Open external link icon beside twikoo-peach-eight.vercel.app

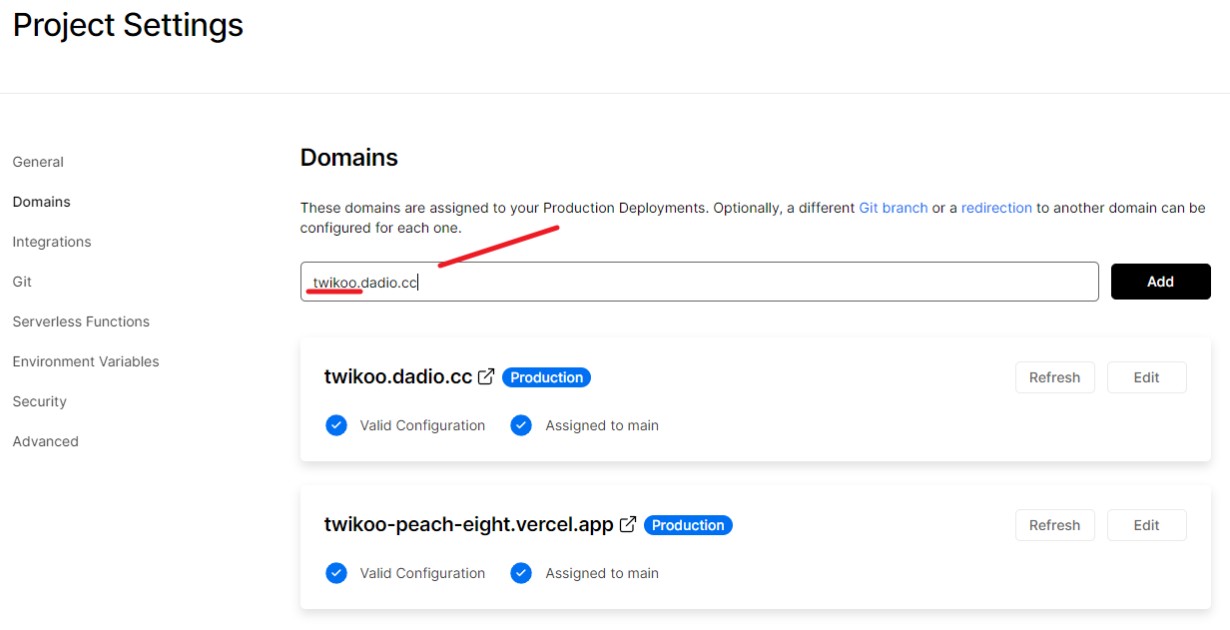tap(628, 524)
